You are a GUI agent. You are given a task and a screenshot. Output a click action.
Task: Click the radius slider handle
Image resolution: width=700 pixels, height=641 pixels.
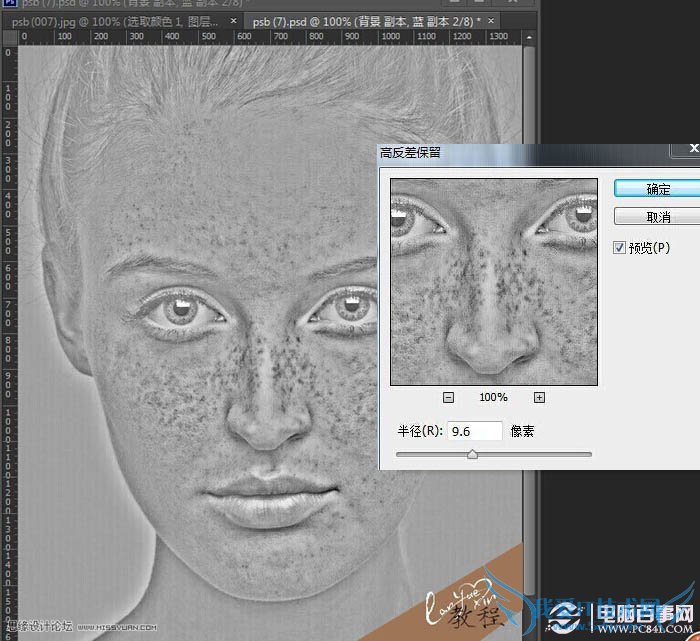472,454
